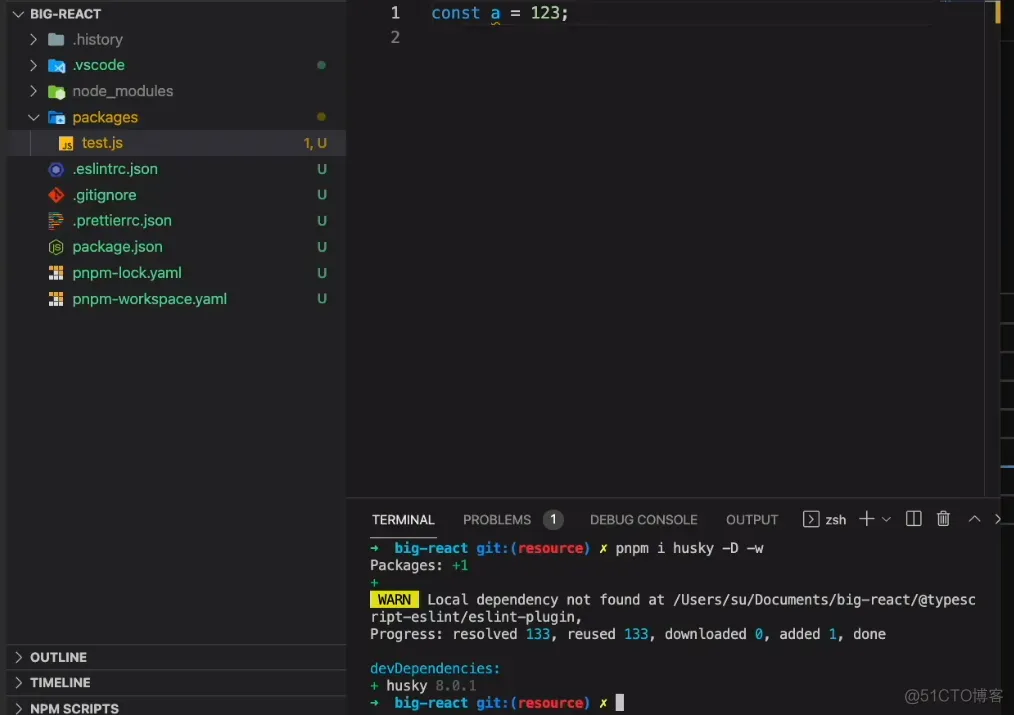Click the git icon beside .gitignore

(56, 195)
